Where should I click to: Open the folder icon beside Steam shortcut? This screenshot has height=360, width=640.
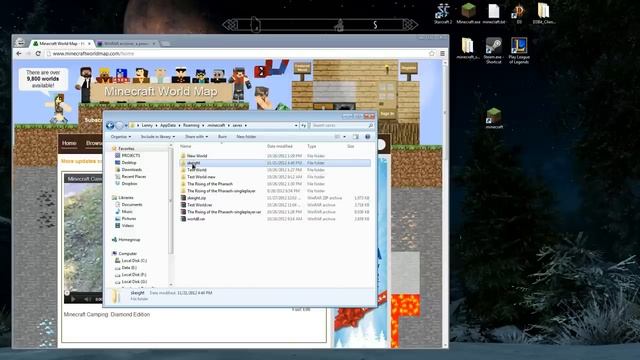tap(468, 48)
